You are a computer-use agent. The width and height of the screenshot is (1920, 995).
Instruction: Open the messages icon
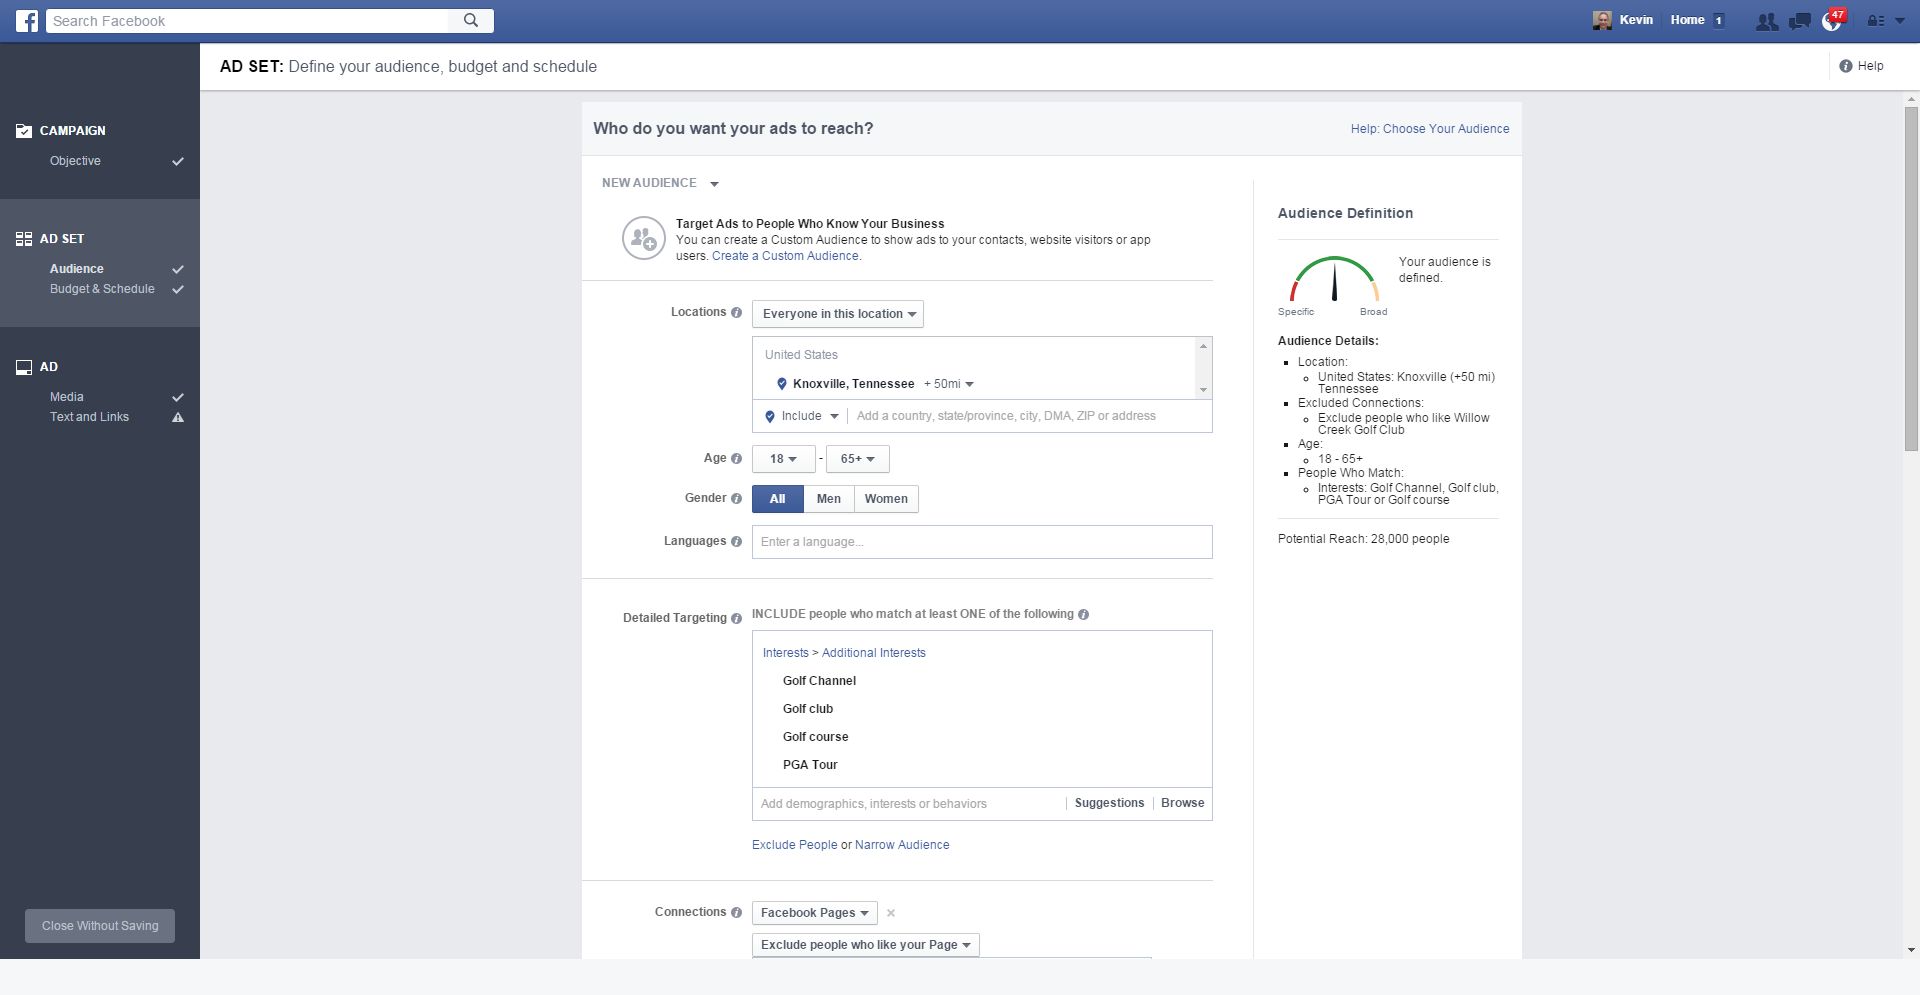coord(1799,21)
